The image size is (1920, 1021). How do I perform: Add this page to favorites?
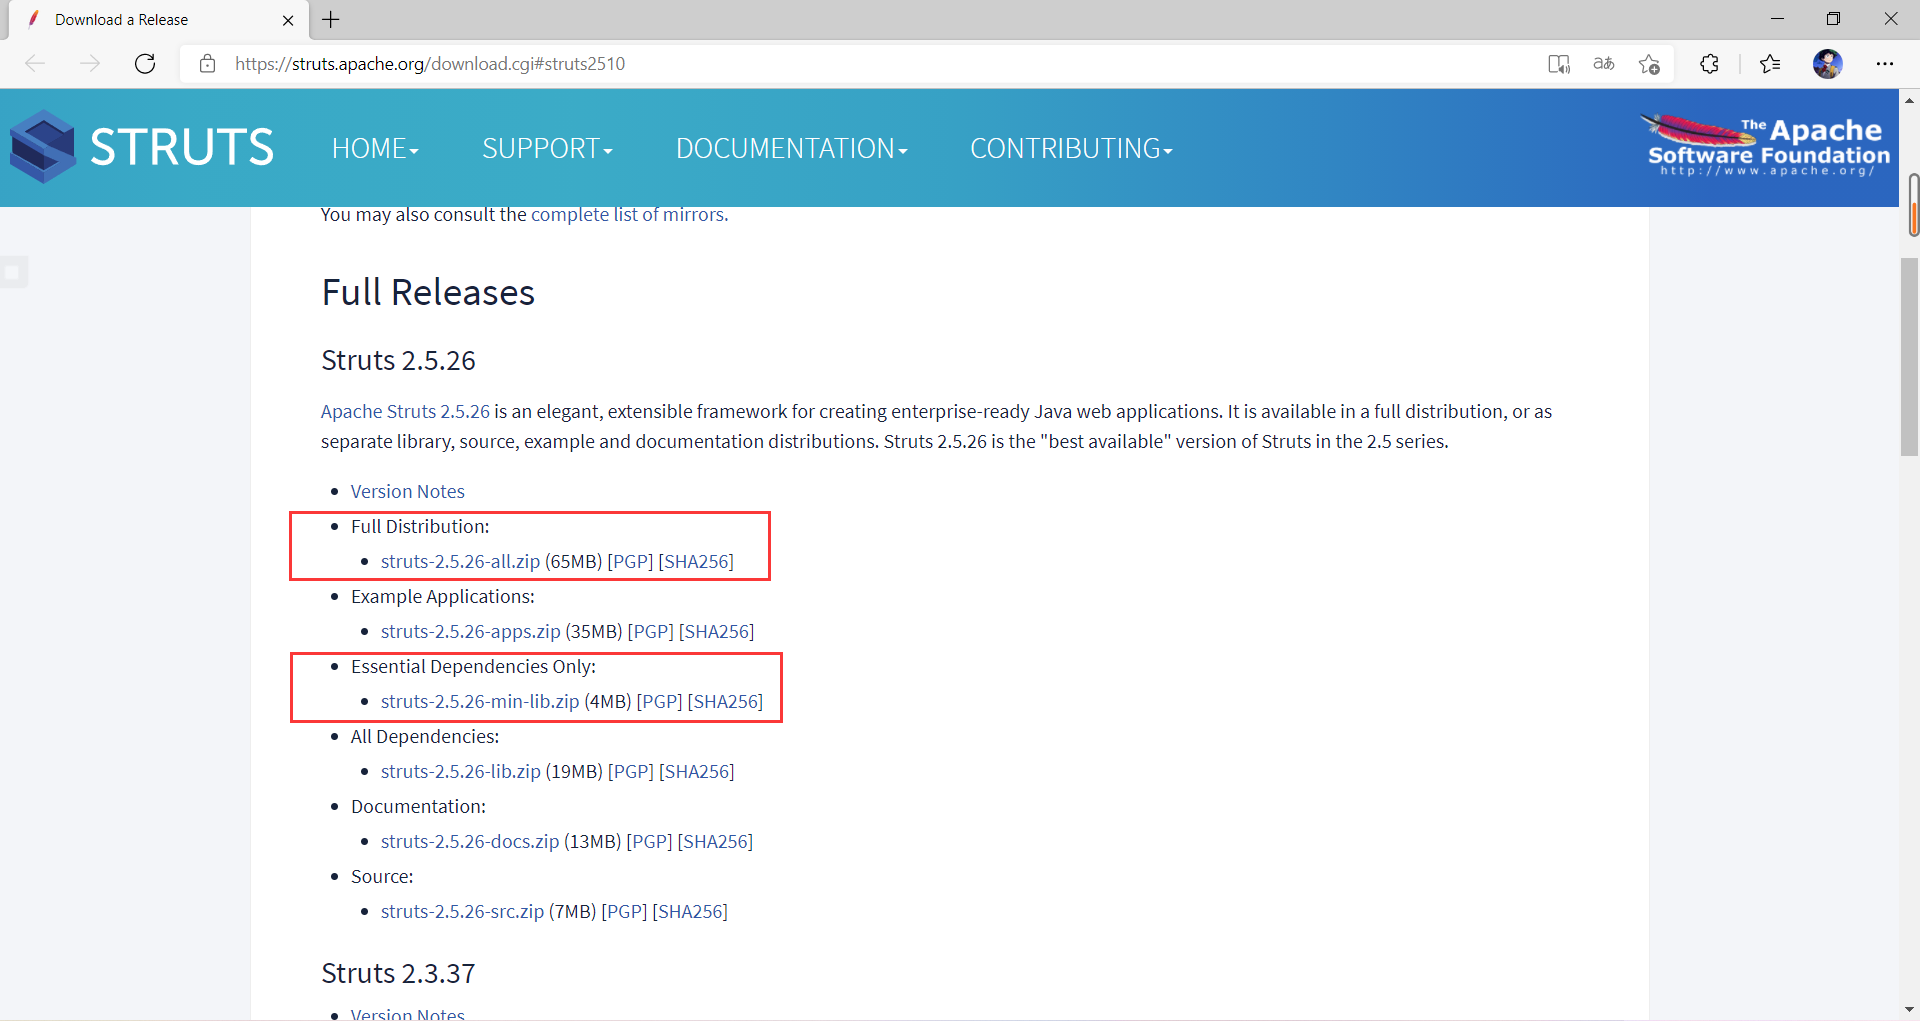pos(1650,64)
